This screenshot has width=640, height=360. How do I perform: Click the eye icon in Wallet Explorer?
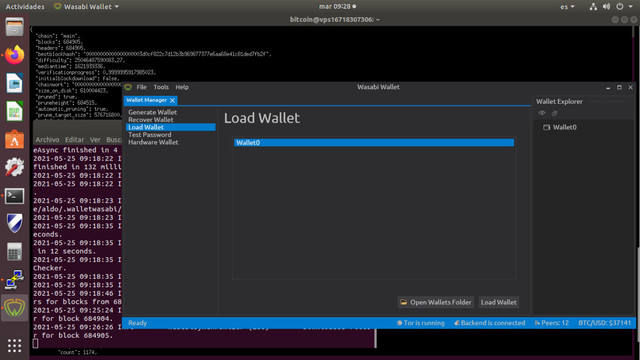point(542,113)
